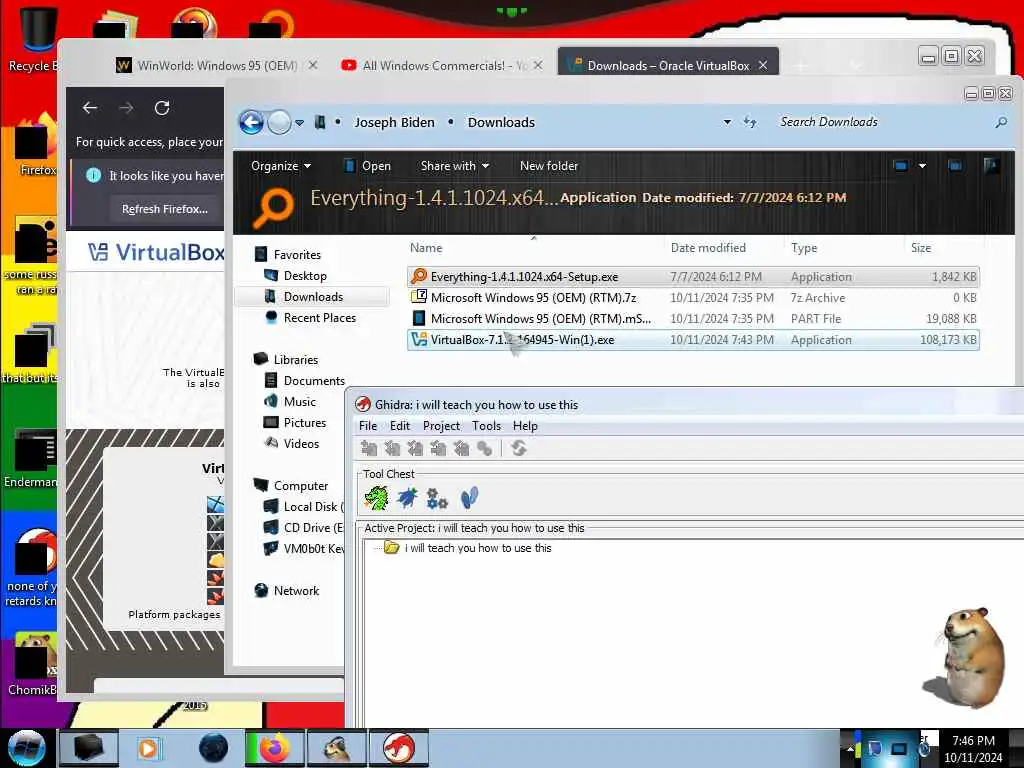Click the Explorer address bar refresh icon
The image size is (1024, 768).
[750, 122]
